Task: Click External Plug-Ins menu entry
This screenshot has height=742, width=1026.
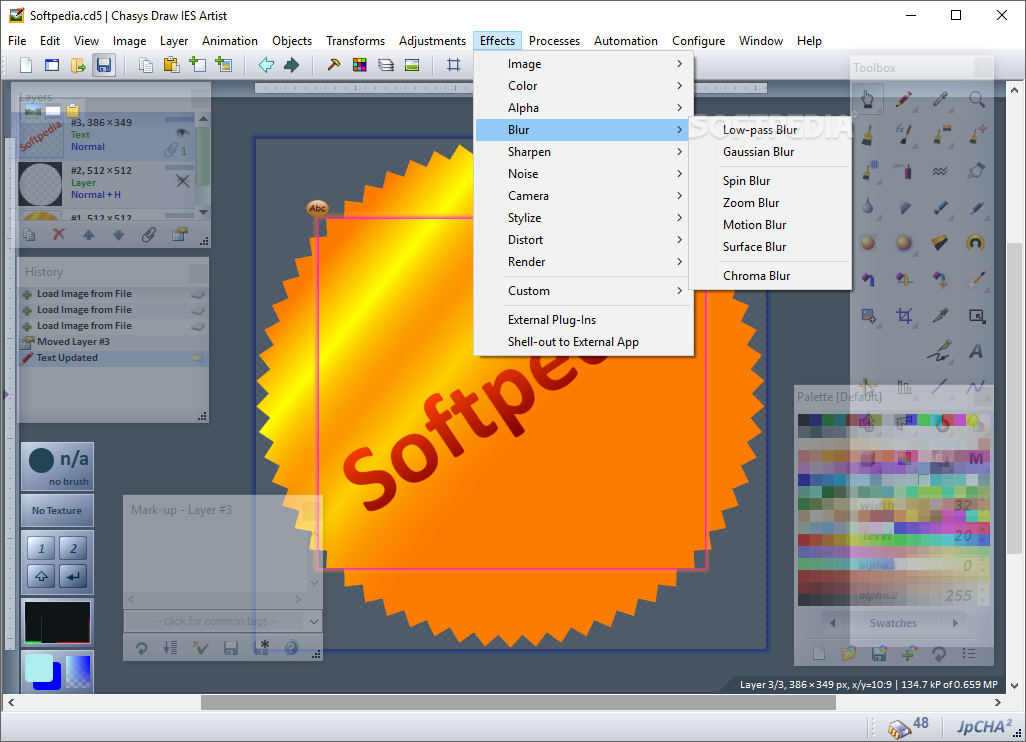Action: 552,320
